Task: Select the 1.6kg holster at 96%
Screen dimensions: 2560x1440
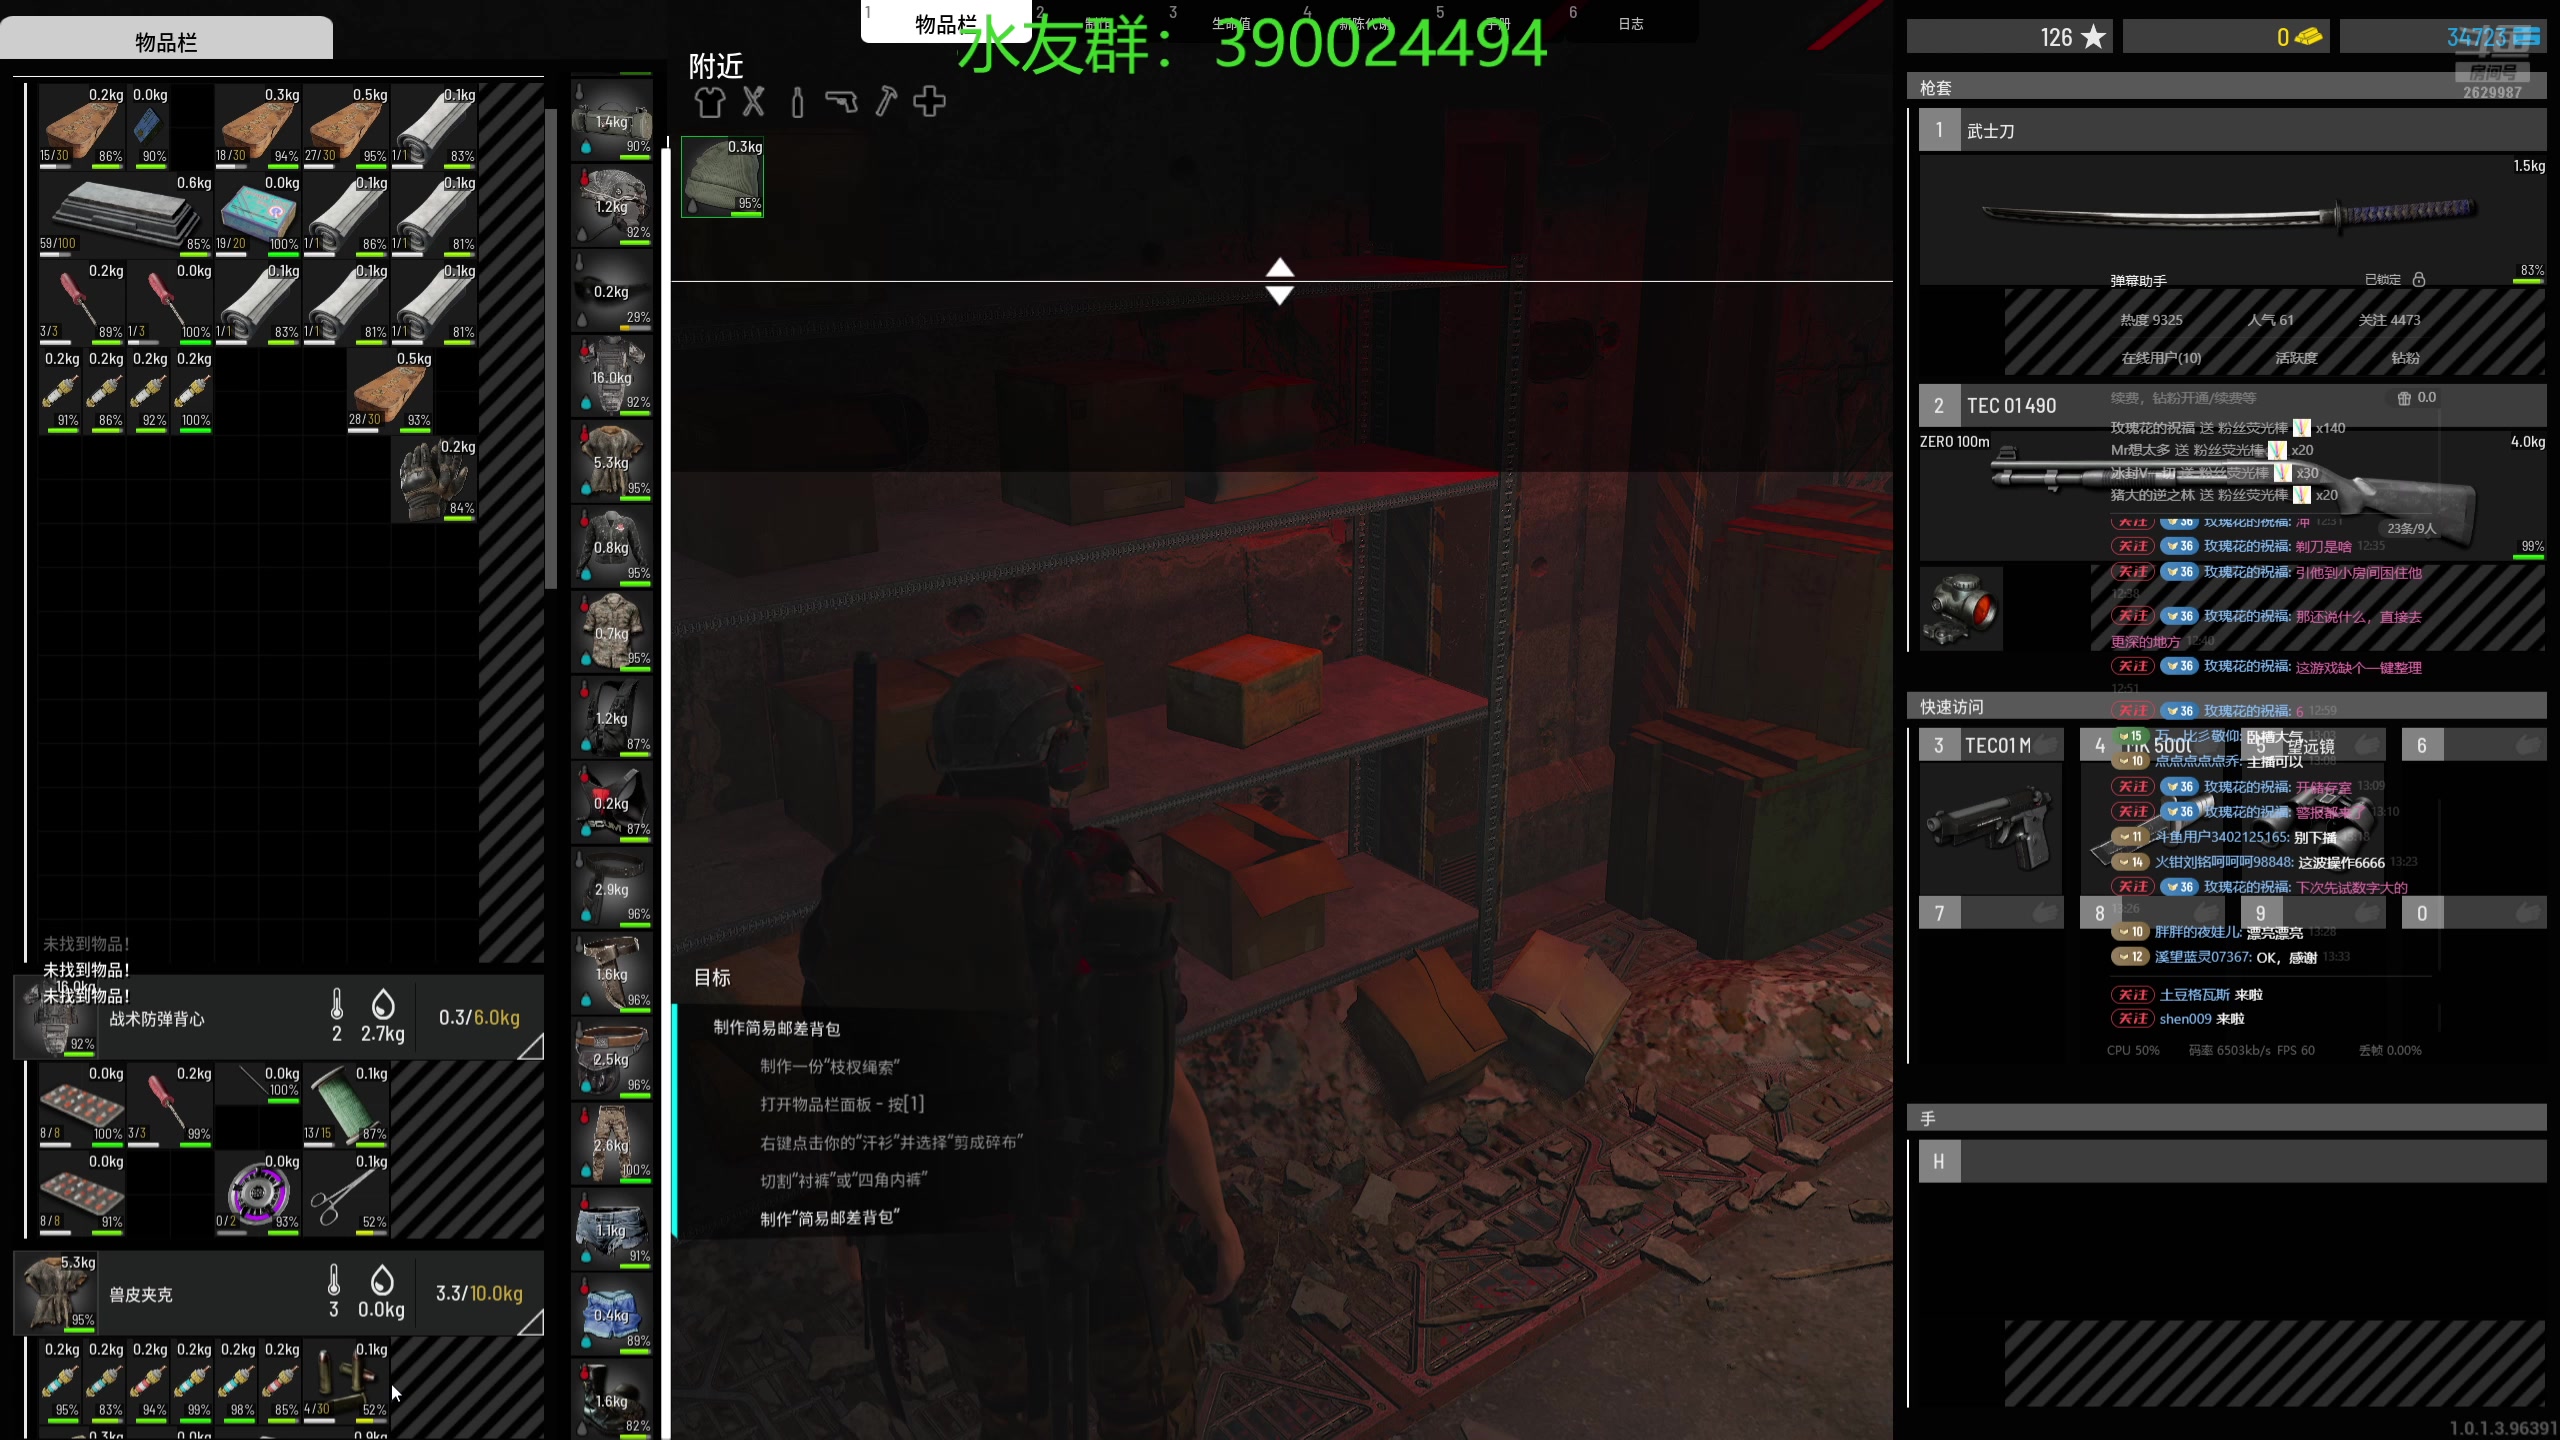Action: (x=612, y=973)
